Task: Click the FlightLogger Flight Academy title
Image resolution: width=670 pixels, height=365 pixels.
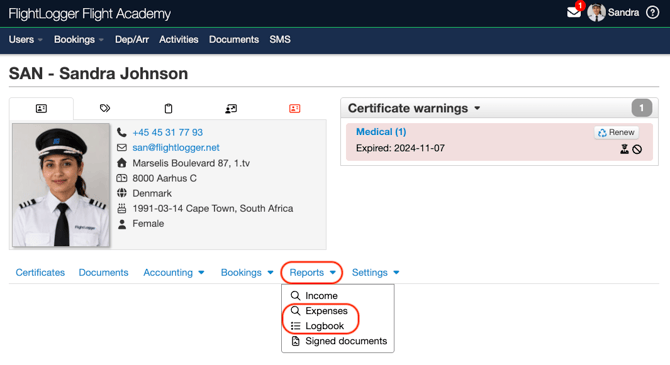Action: (x=90, y=14)
